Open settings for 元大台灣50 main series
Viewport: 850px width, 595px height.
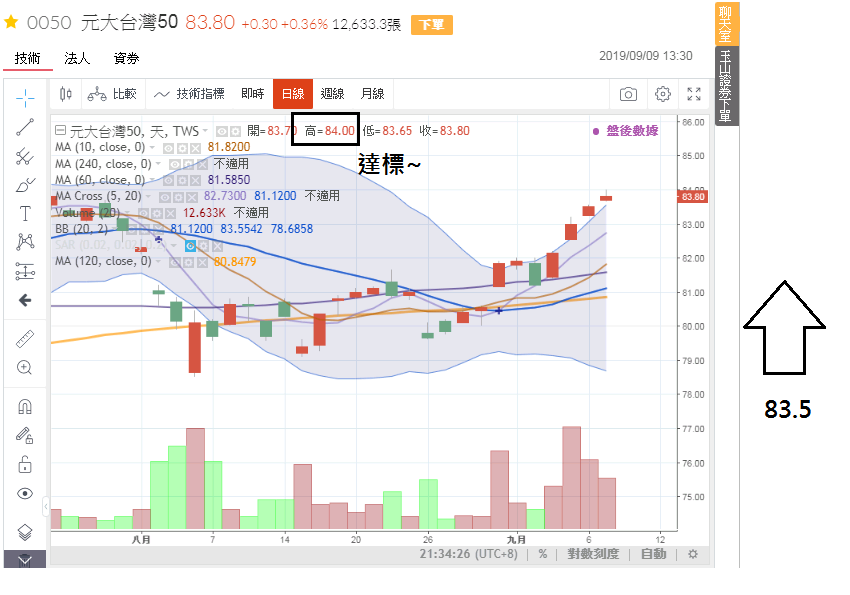coord(235,132)
